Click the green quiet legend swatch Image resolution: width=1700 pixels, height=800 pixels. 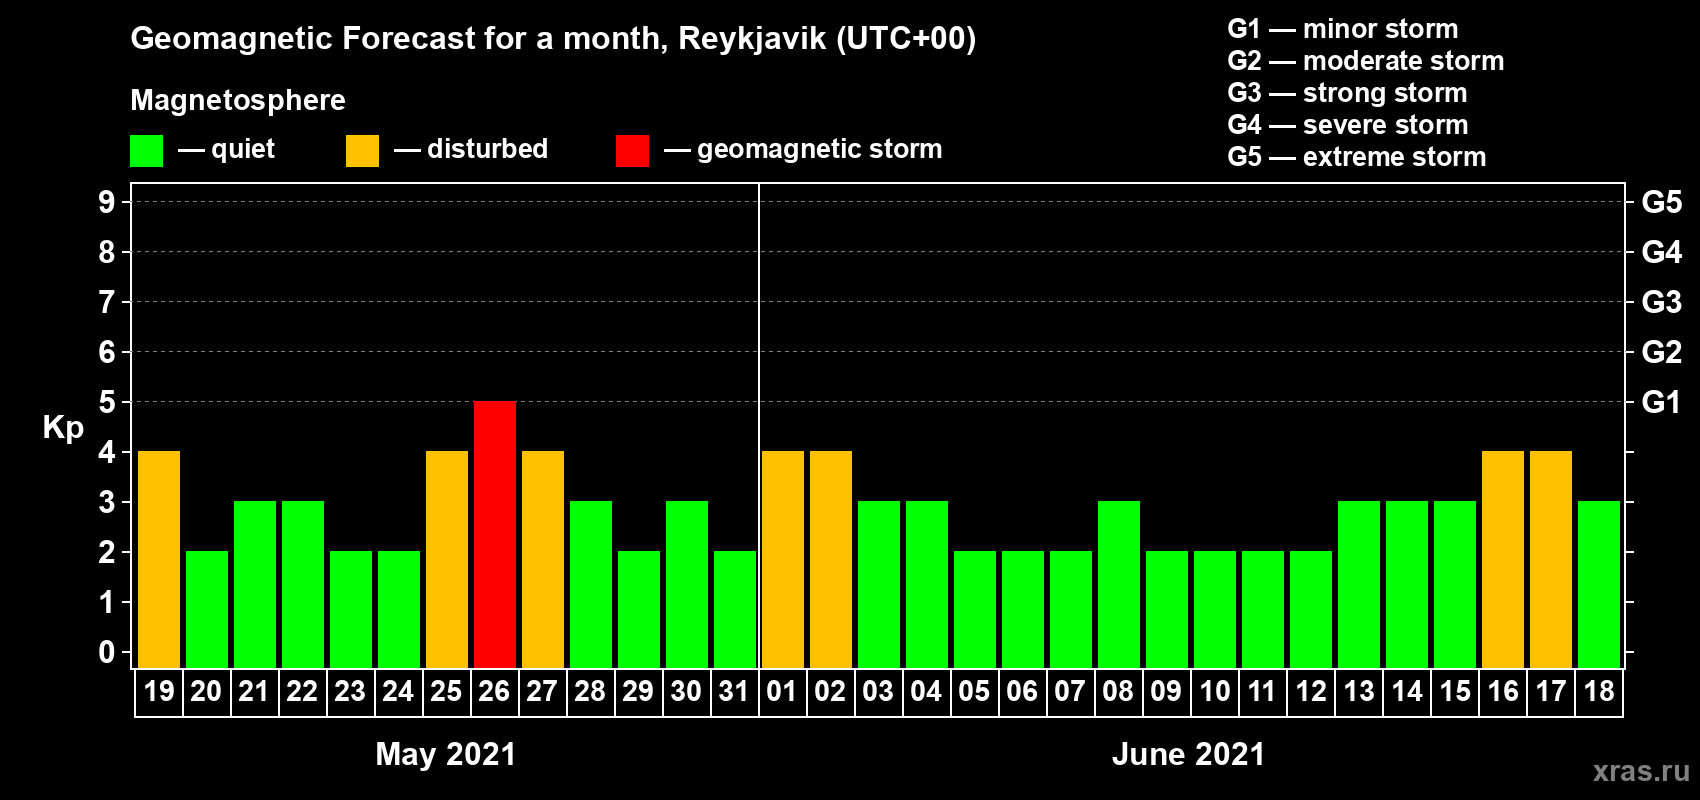pyautogui.click(x=146, y=151)
